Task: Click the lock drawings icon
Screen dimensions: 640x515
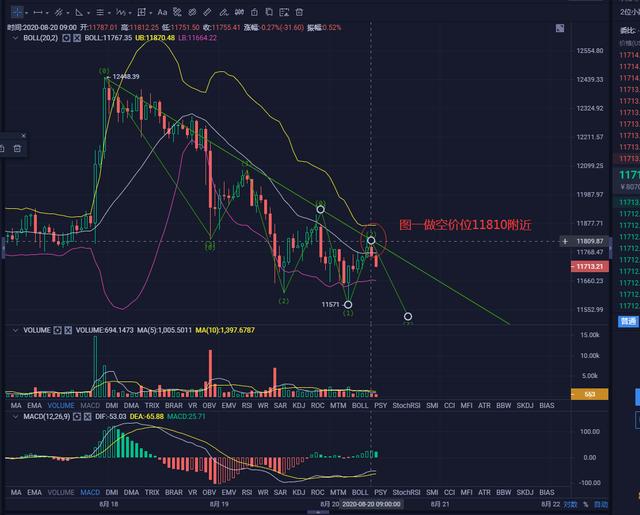Action: (x=254, y=12)
